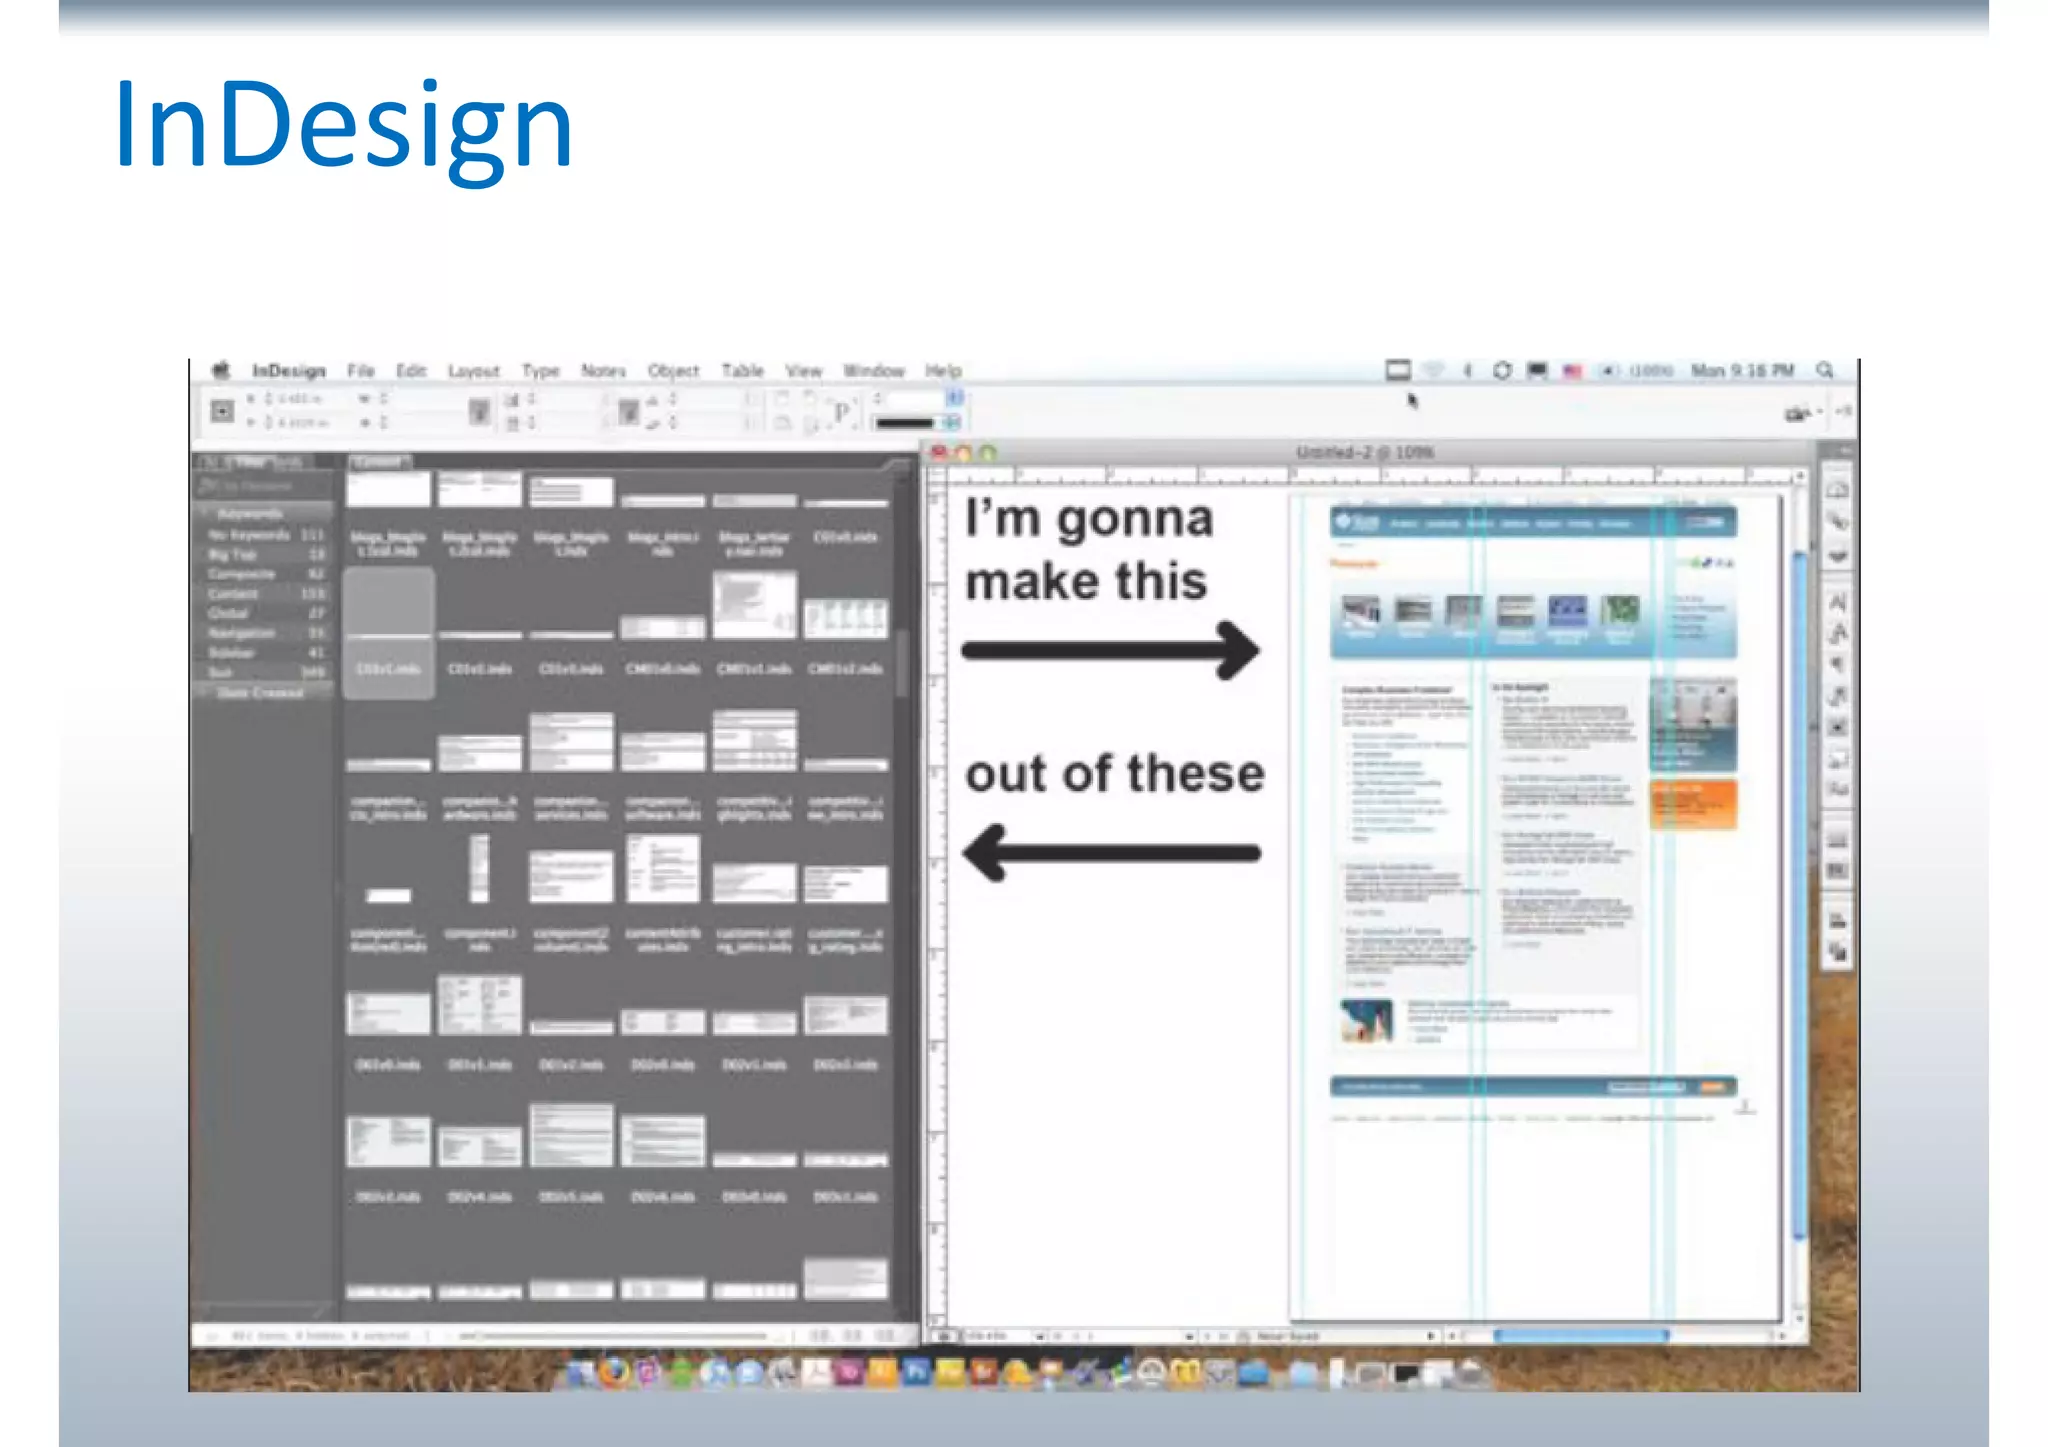The width and height of the screenshot is (2048, 1447).
Task: Open the Paragraph panel icon
Action: tap(1838, 664)
